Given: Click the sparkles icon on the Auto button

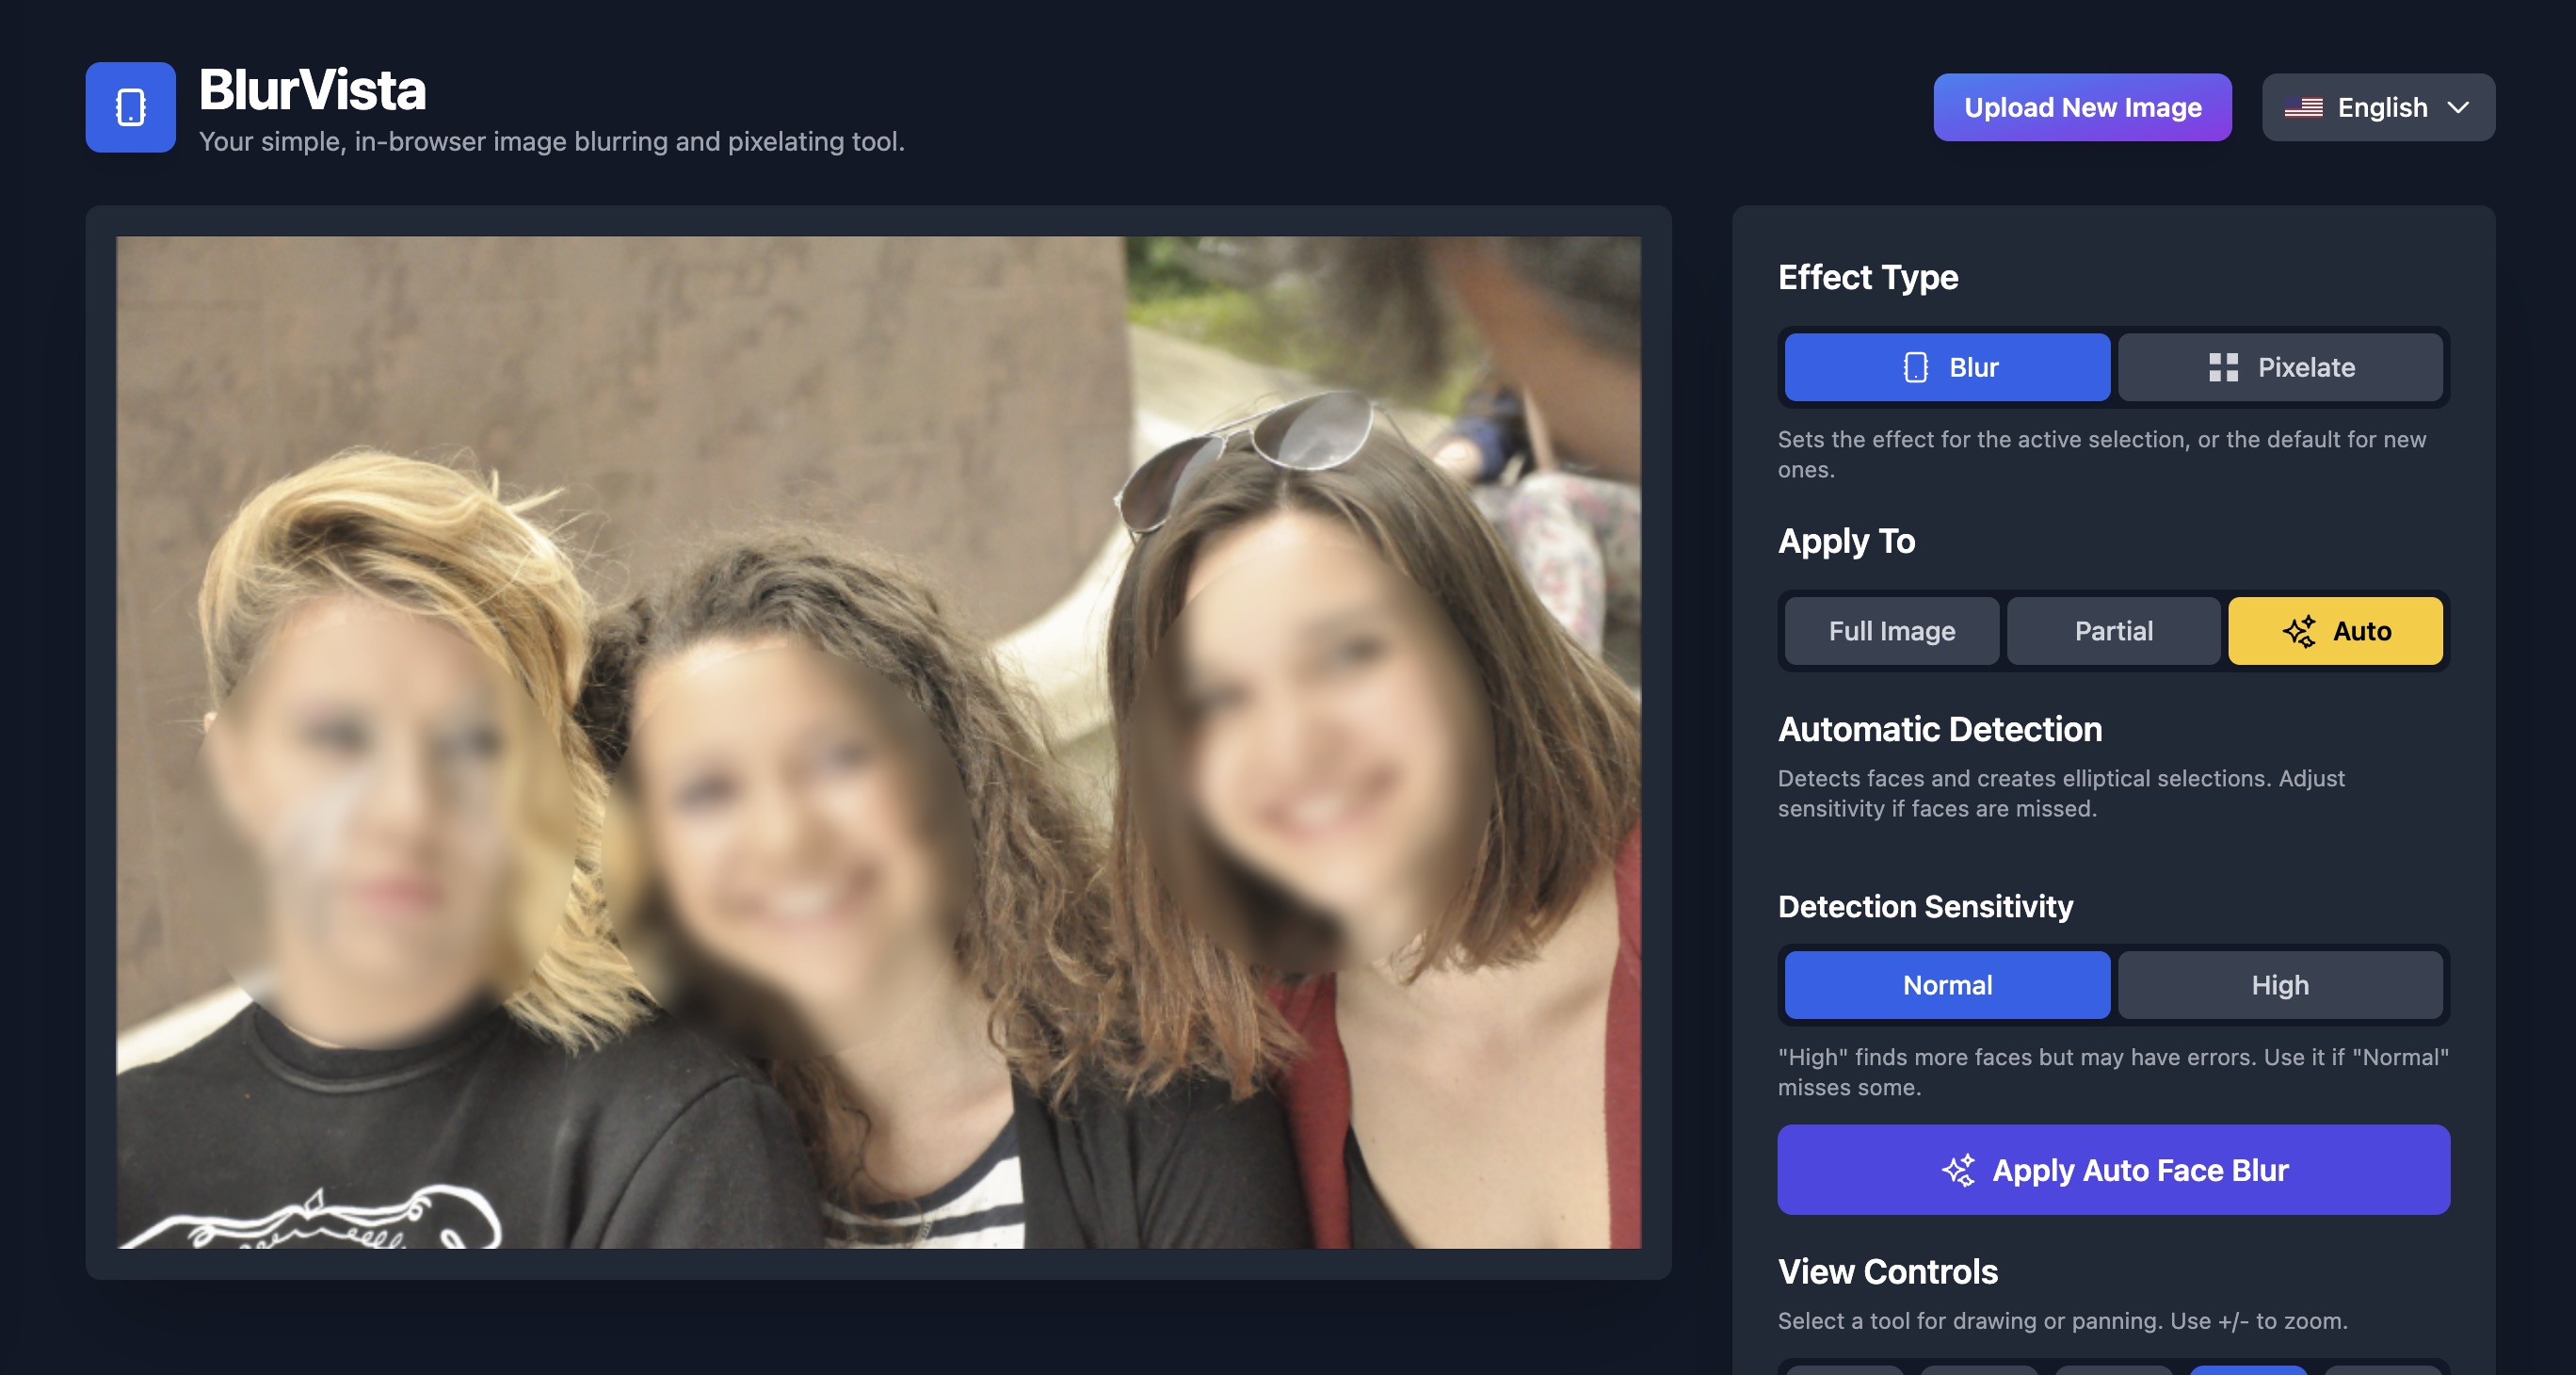Looking at the screenshot, I should tap(2297, 631).
